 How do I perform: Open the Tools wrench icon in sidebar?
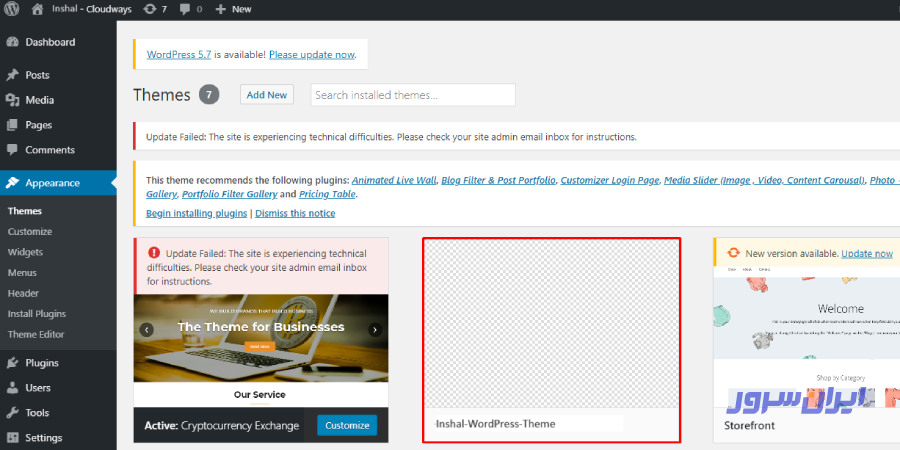[x=12, y=413]
